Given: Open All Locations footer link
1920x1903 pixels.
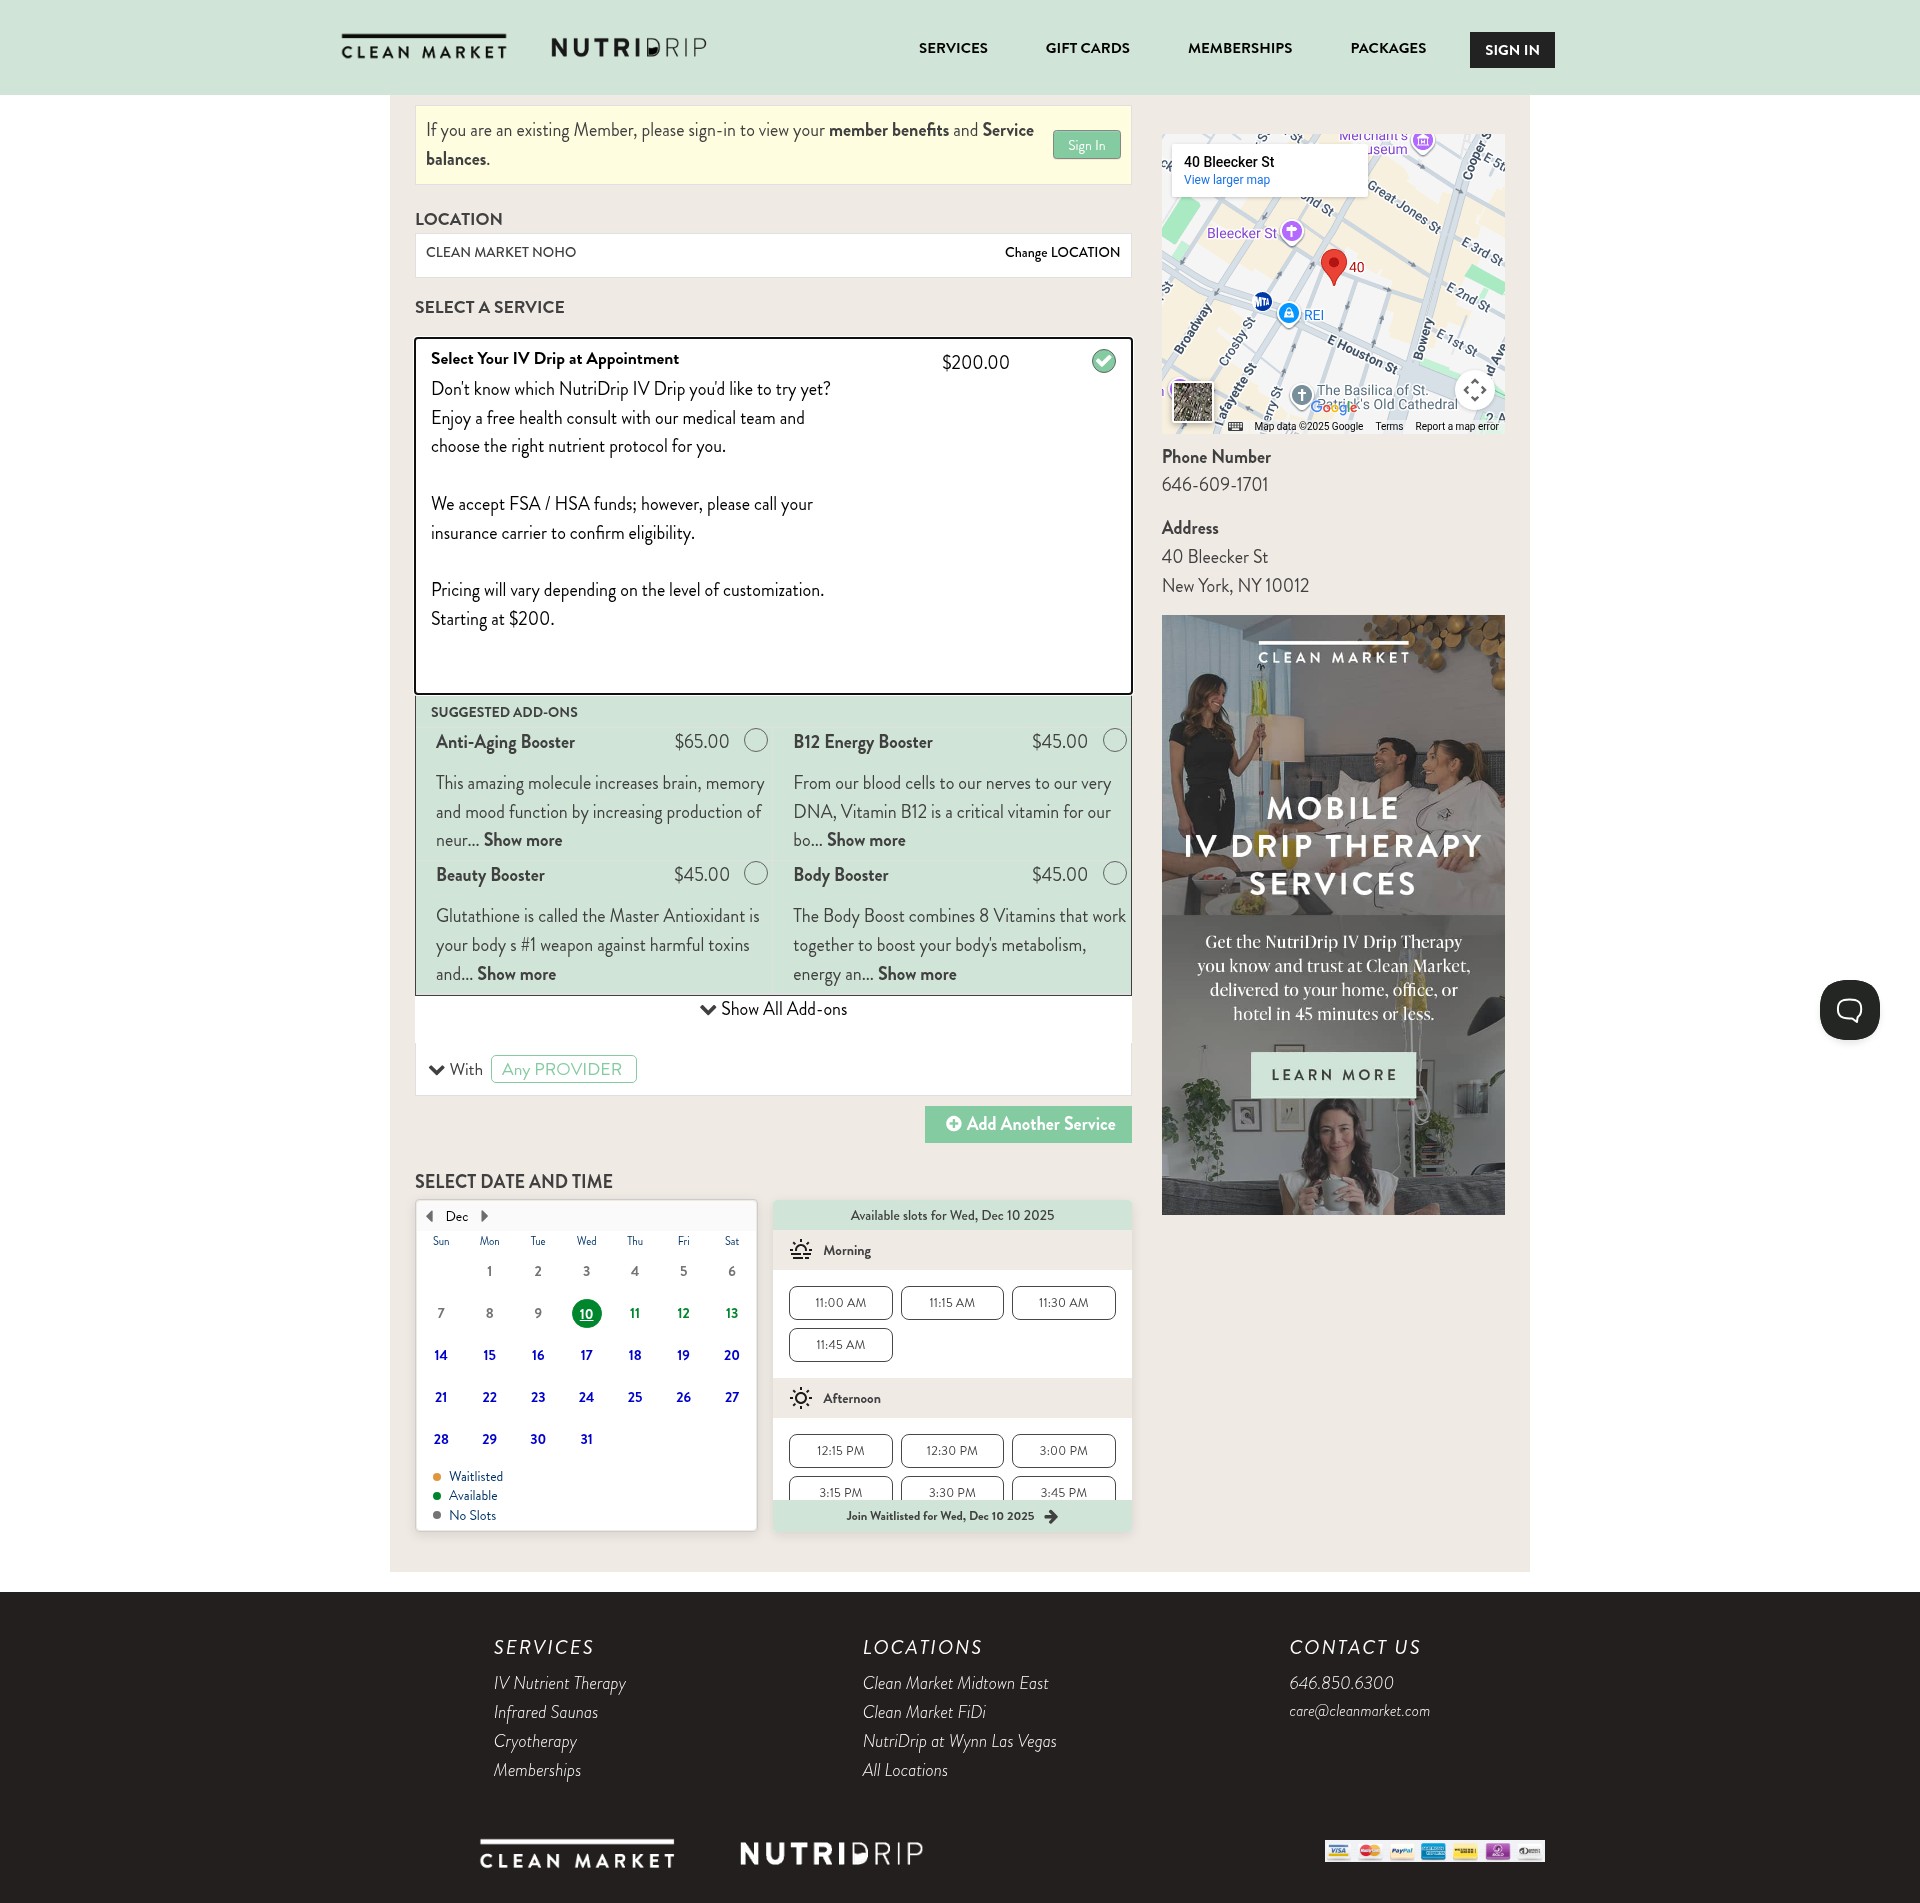Looking at the screenshot, I should [905, 1770].
